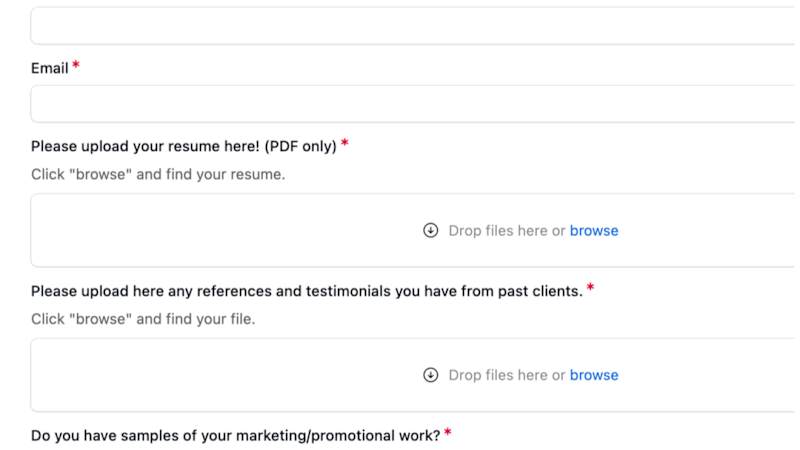Click the "Drop files here or" text for references
800x450 pixels.
pyautogui.click(x=507, y=375)
